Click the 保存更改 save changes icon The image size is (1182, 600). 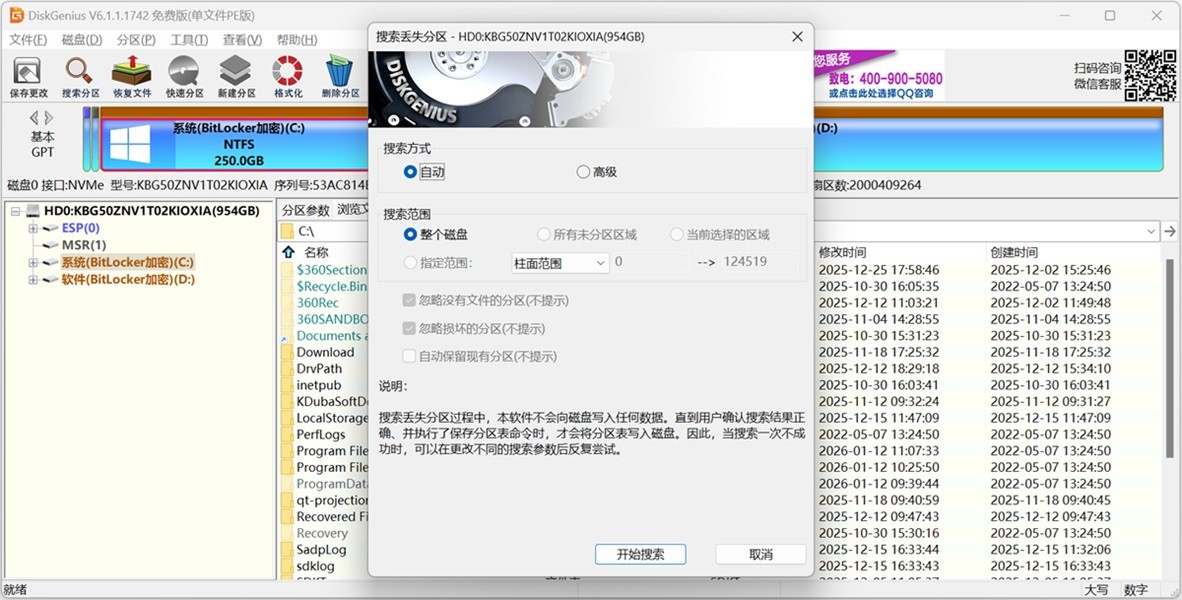tap(26, 75)
